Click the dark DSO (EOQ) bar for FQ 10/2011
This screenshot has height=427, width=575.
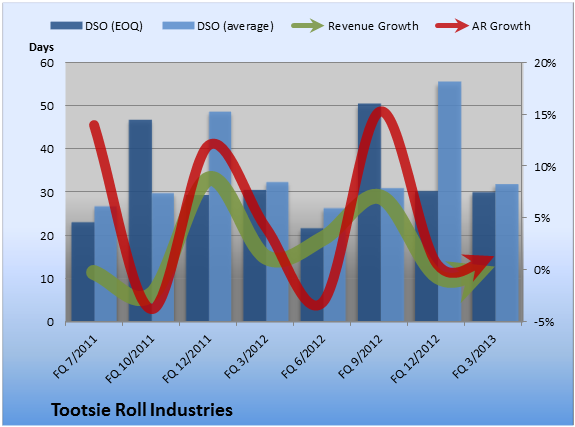tap(140, 221)
